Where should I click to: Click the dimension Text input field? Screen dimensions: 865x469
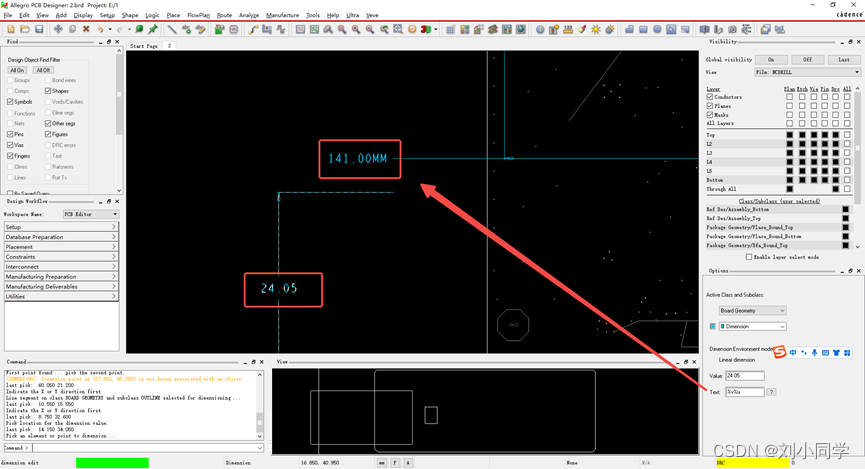[744, 392]
